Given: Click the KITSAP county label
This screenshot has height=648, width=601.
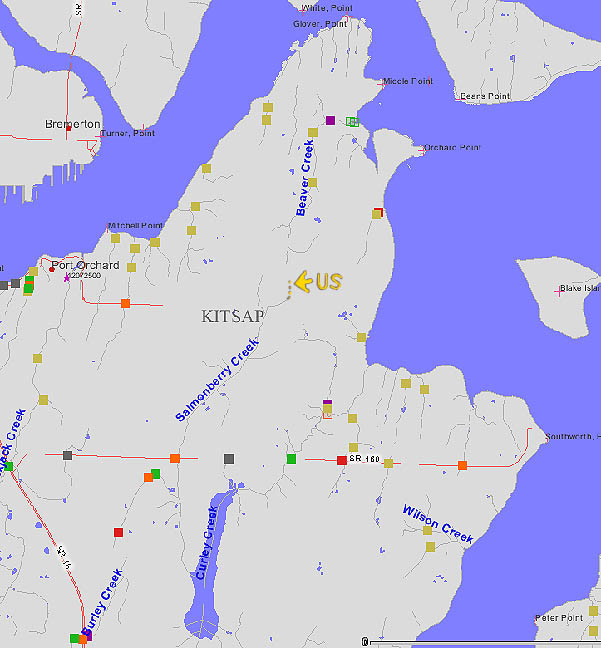Looking at the screenshot, I should coord(233,316).
